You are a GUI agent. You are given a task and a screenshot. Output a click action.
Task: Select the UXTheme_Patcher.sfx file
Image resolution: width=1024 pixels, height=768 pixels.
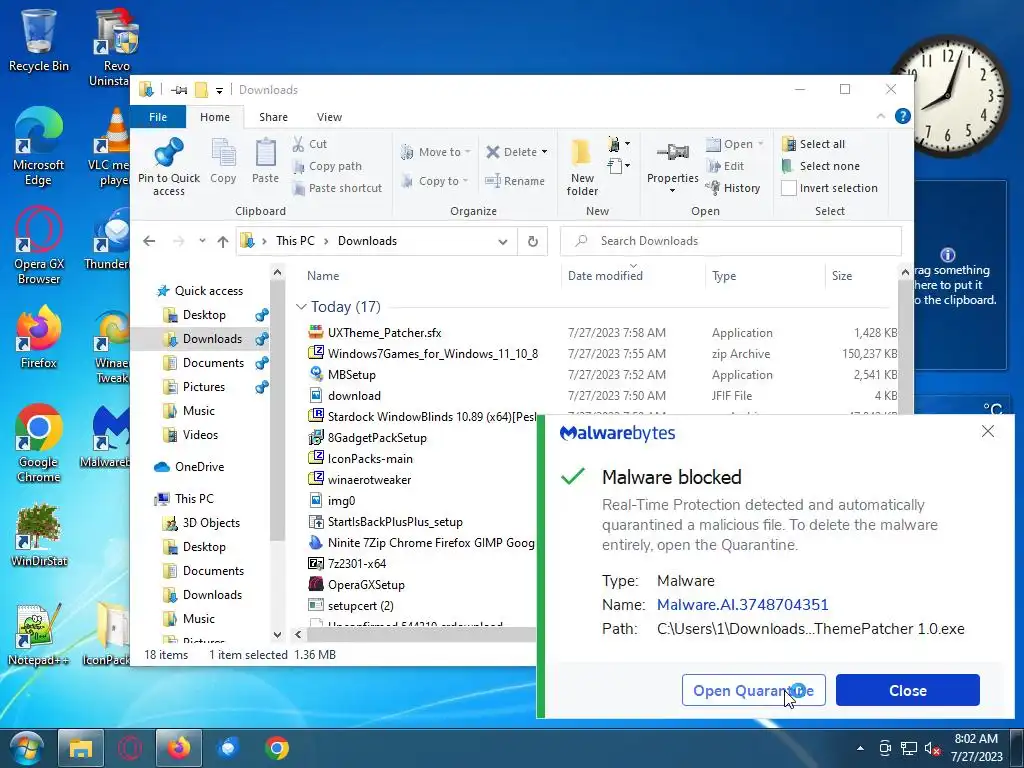[x=384, y=333]
